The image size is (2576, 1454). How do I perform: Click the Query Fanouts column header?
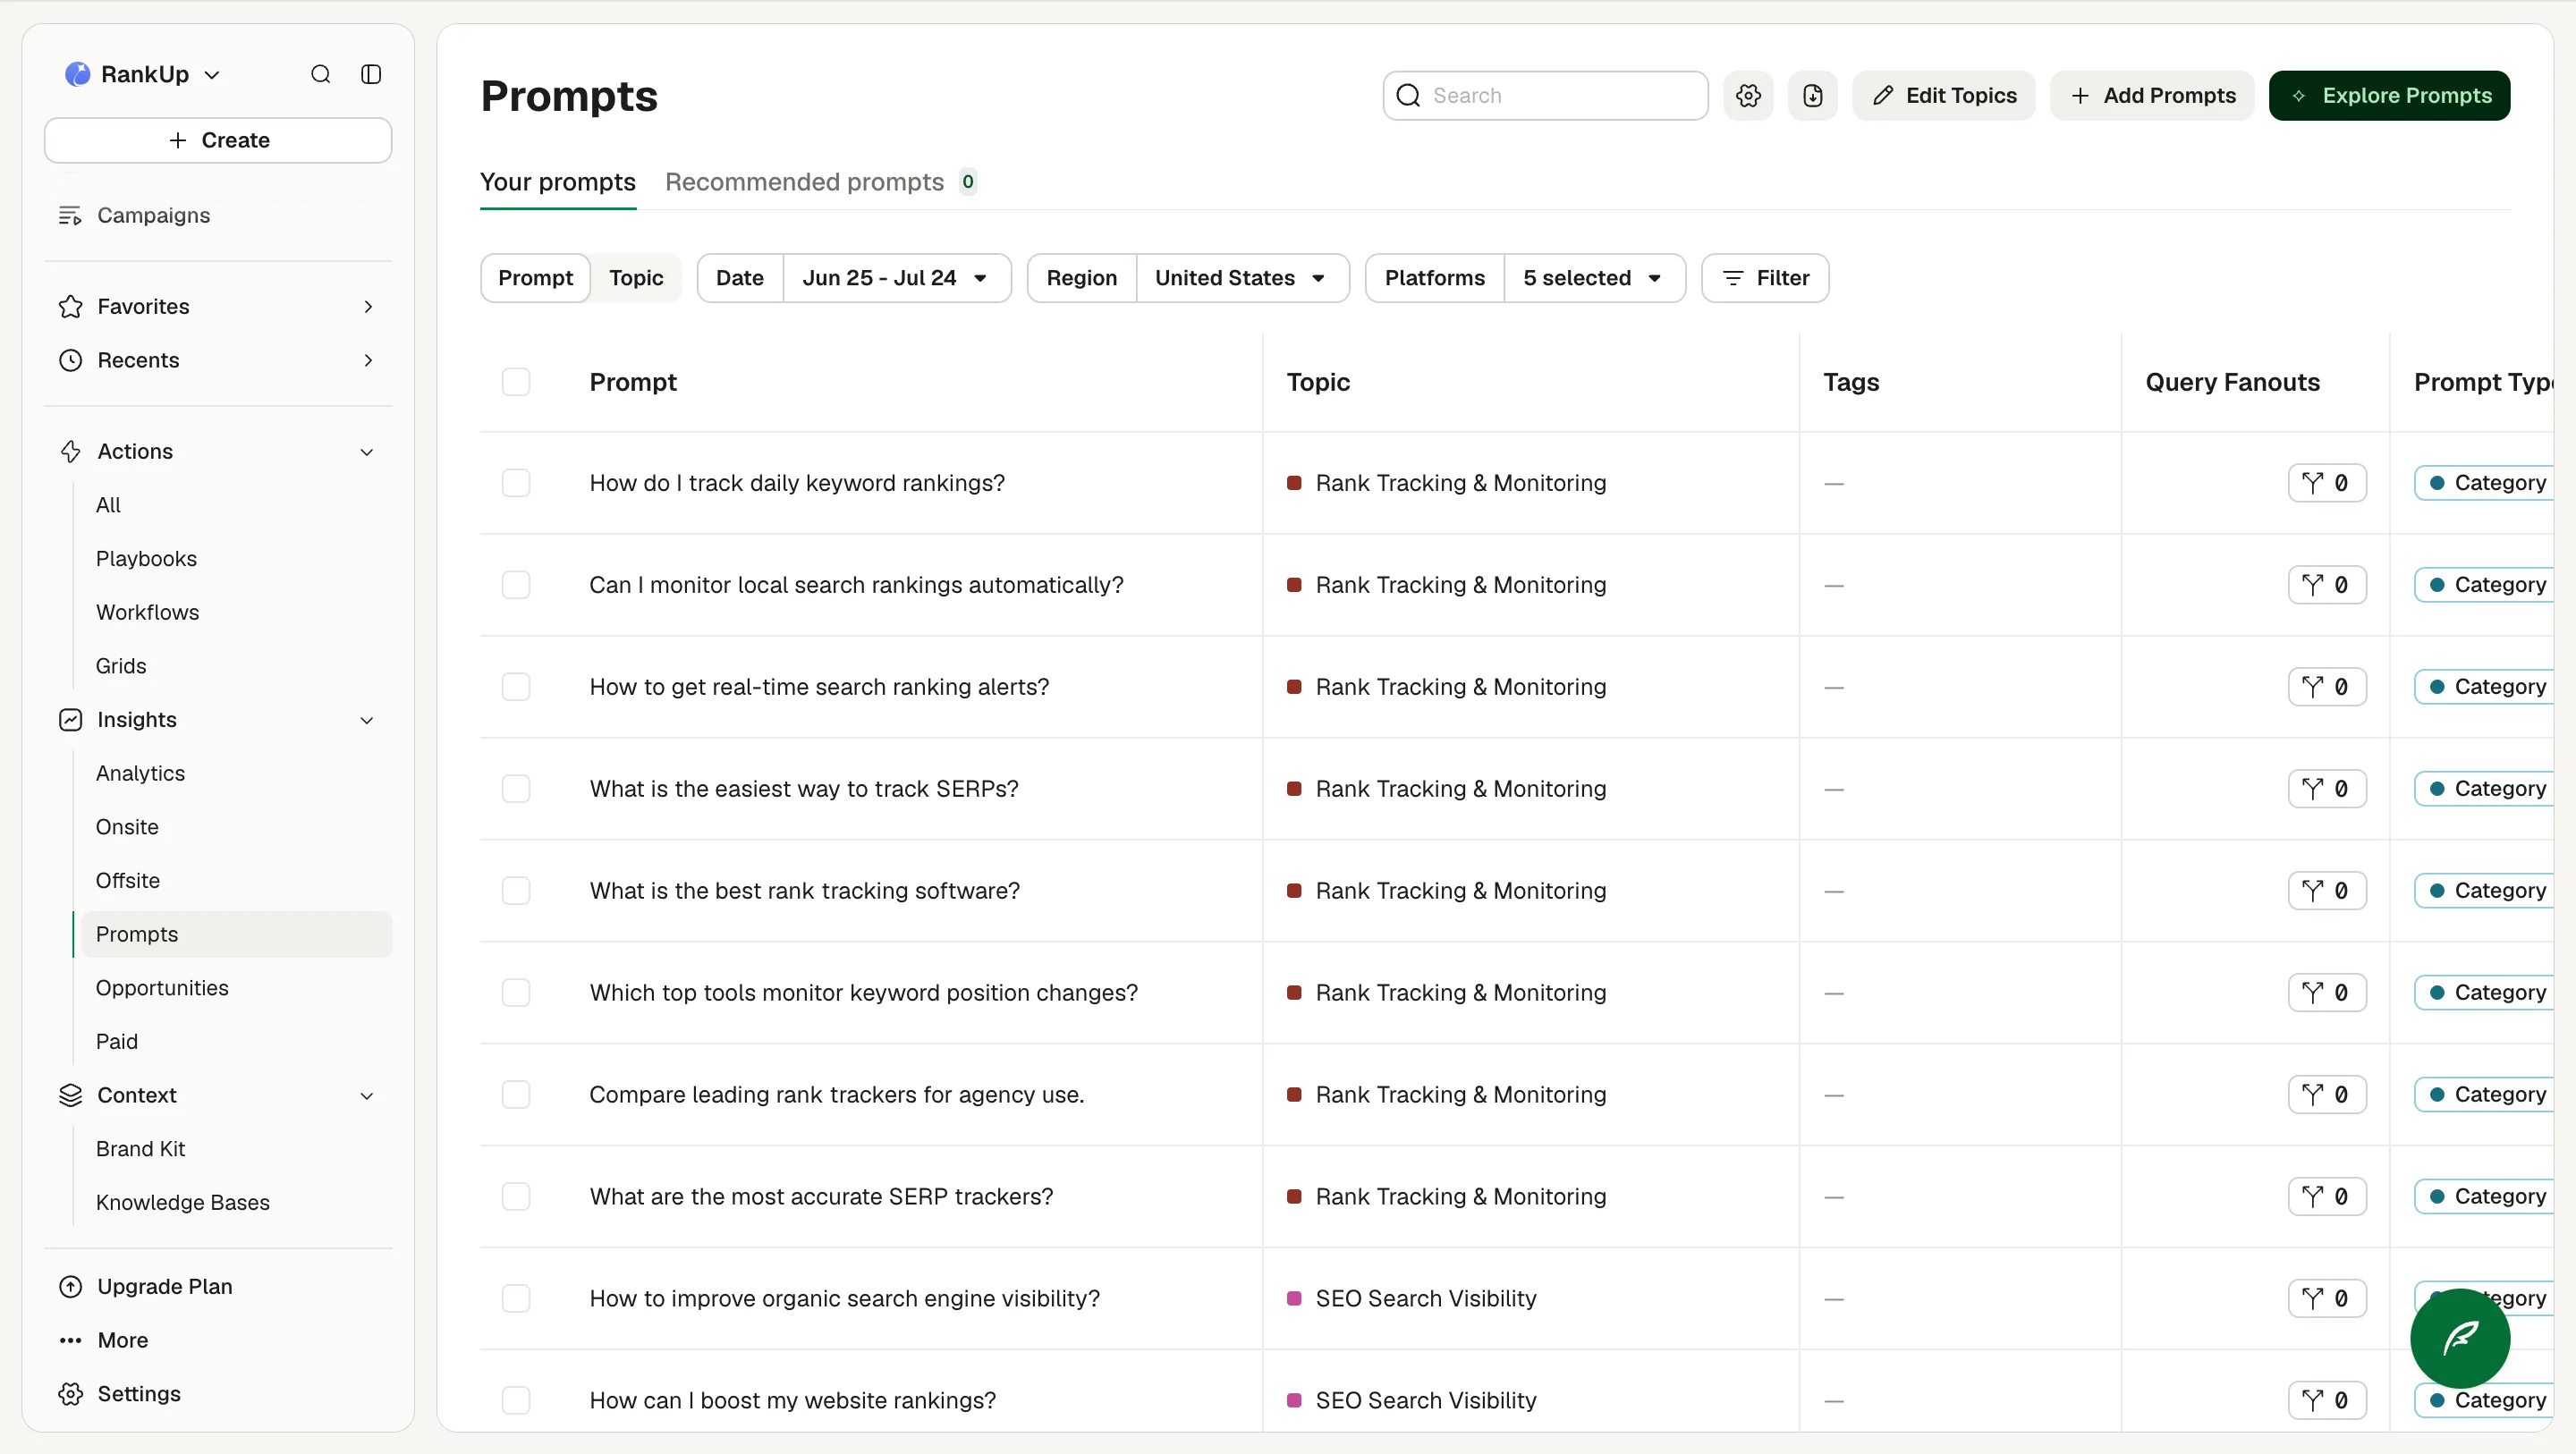click(2232, 382)
